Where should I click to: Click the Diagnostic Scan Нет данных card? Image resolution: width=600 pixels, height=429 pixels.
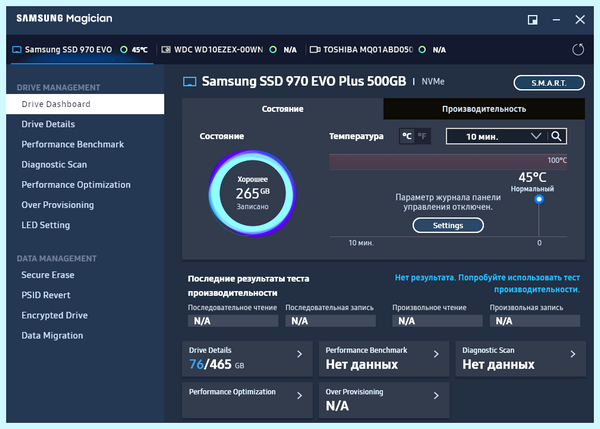click(520, 359)
